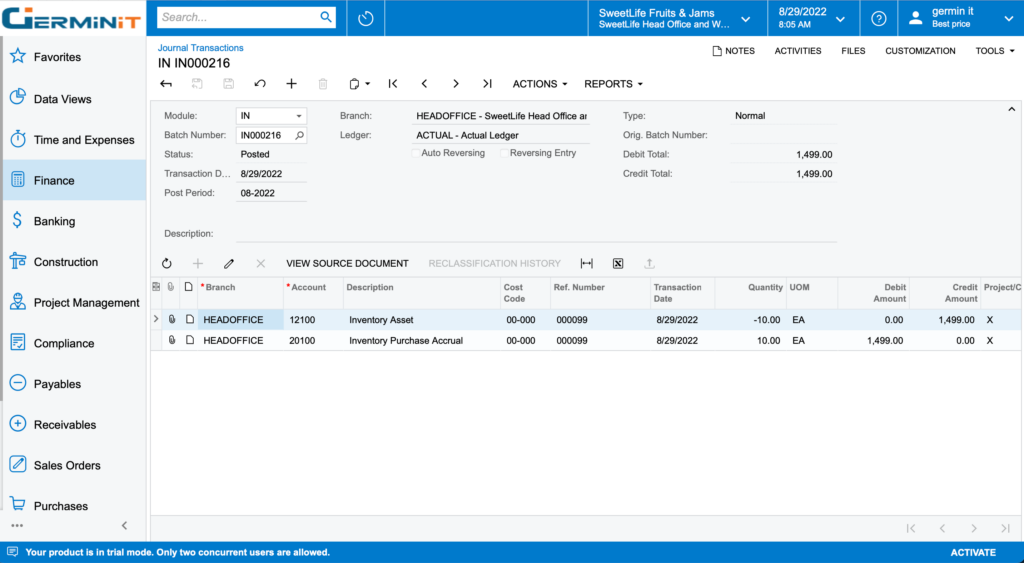Toggle the Auto Reversing checkbox

pyautogui.click(x=416, y=153)
